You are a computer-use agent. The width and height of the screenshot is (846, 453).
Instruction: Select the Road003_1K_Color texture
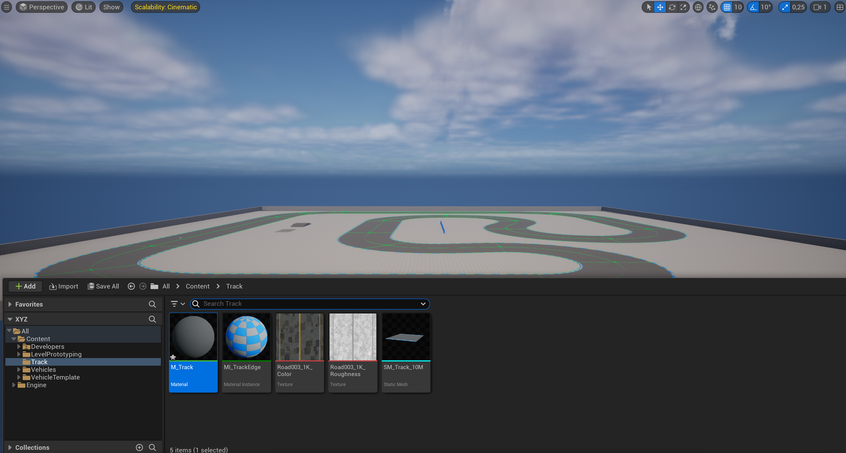pyautogui.click(x=299, y=353)
